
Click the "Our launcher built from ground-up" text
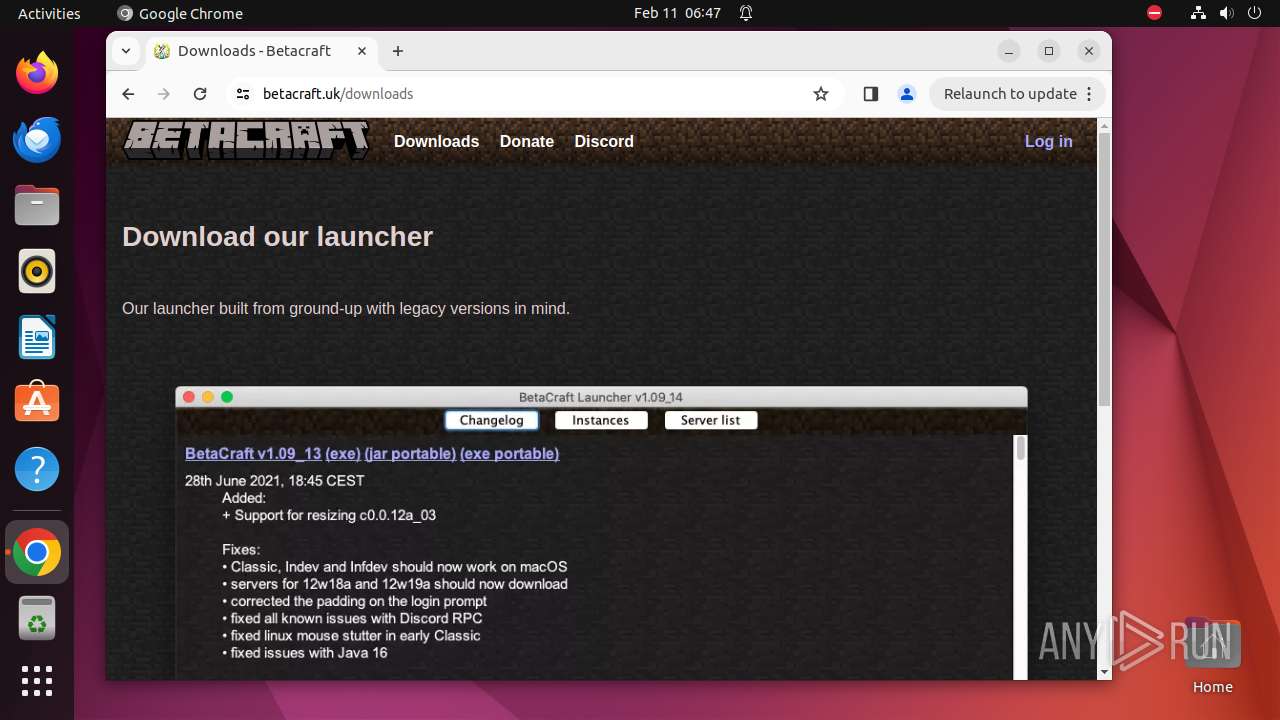346,308
